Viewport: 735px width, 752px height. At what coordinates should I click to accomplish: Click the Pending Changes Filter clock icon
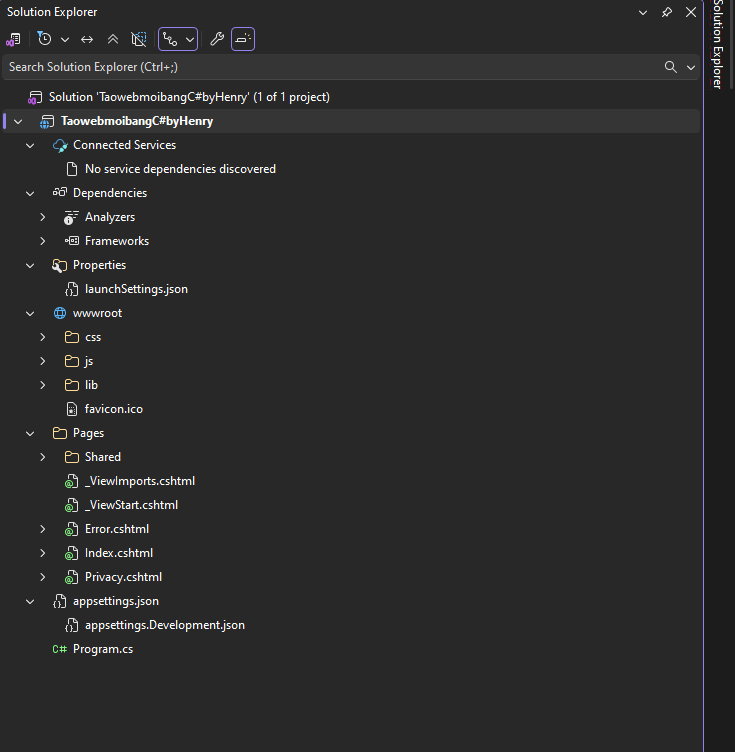coord(44,39)
